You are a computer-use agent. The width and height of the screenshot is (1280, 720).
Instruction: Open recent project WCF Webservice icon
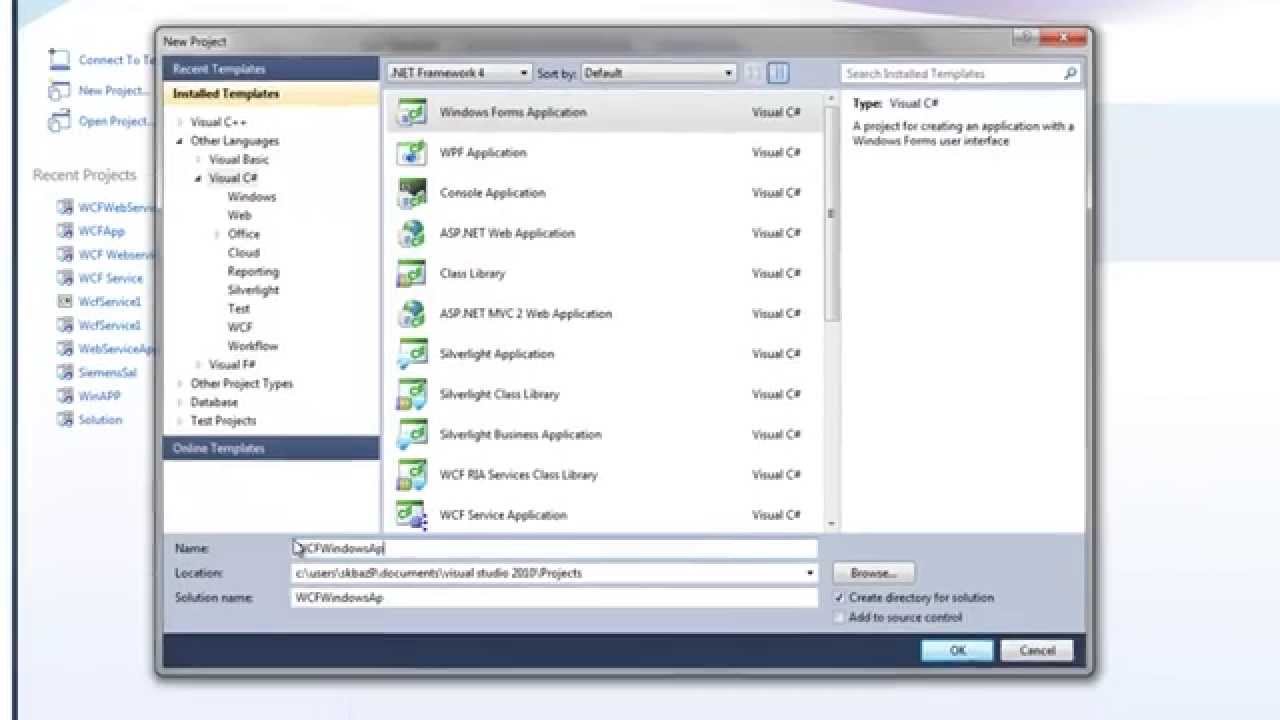64,255
